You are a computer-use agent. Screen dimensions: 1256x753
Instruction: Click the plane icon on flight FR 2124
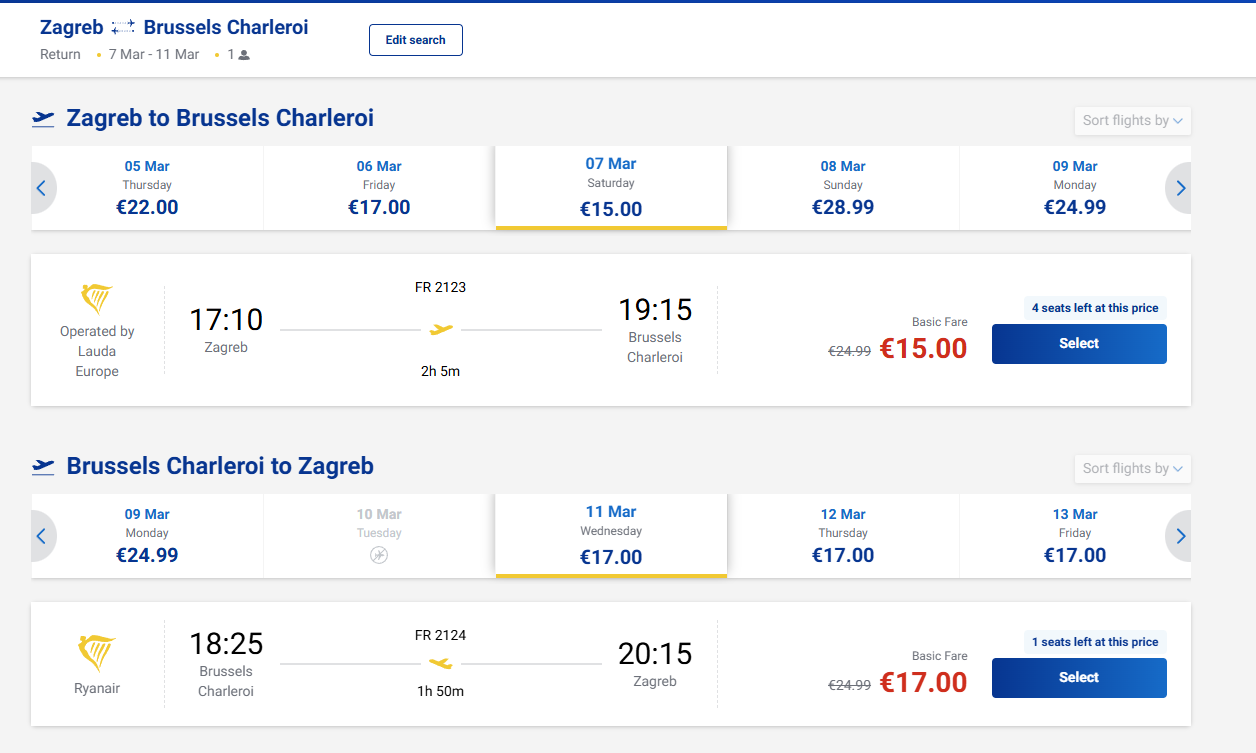(441, 663)
